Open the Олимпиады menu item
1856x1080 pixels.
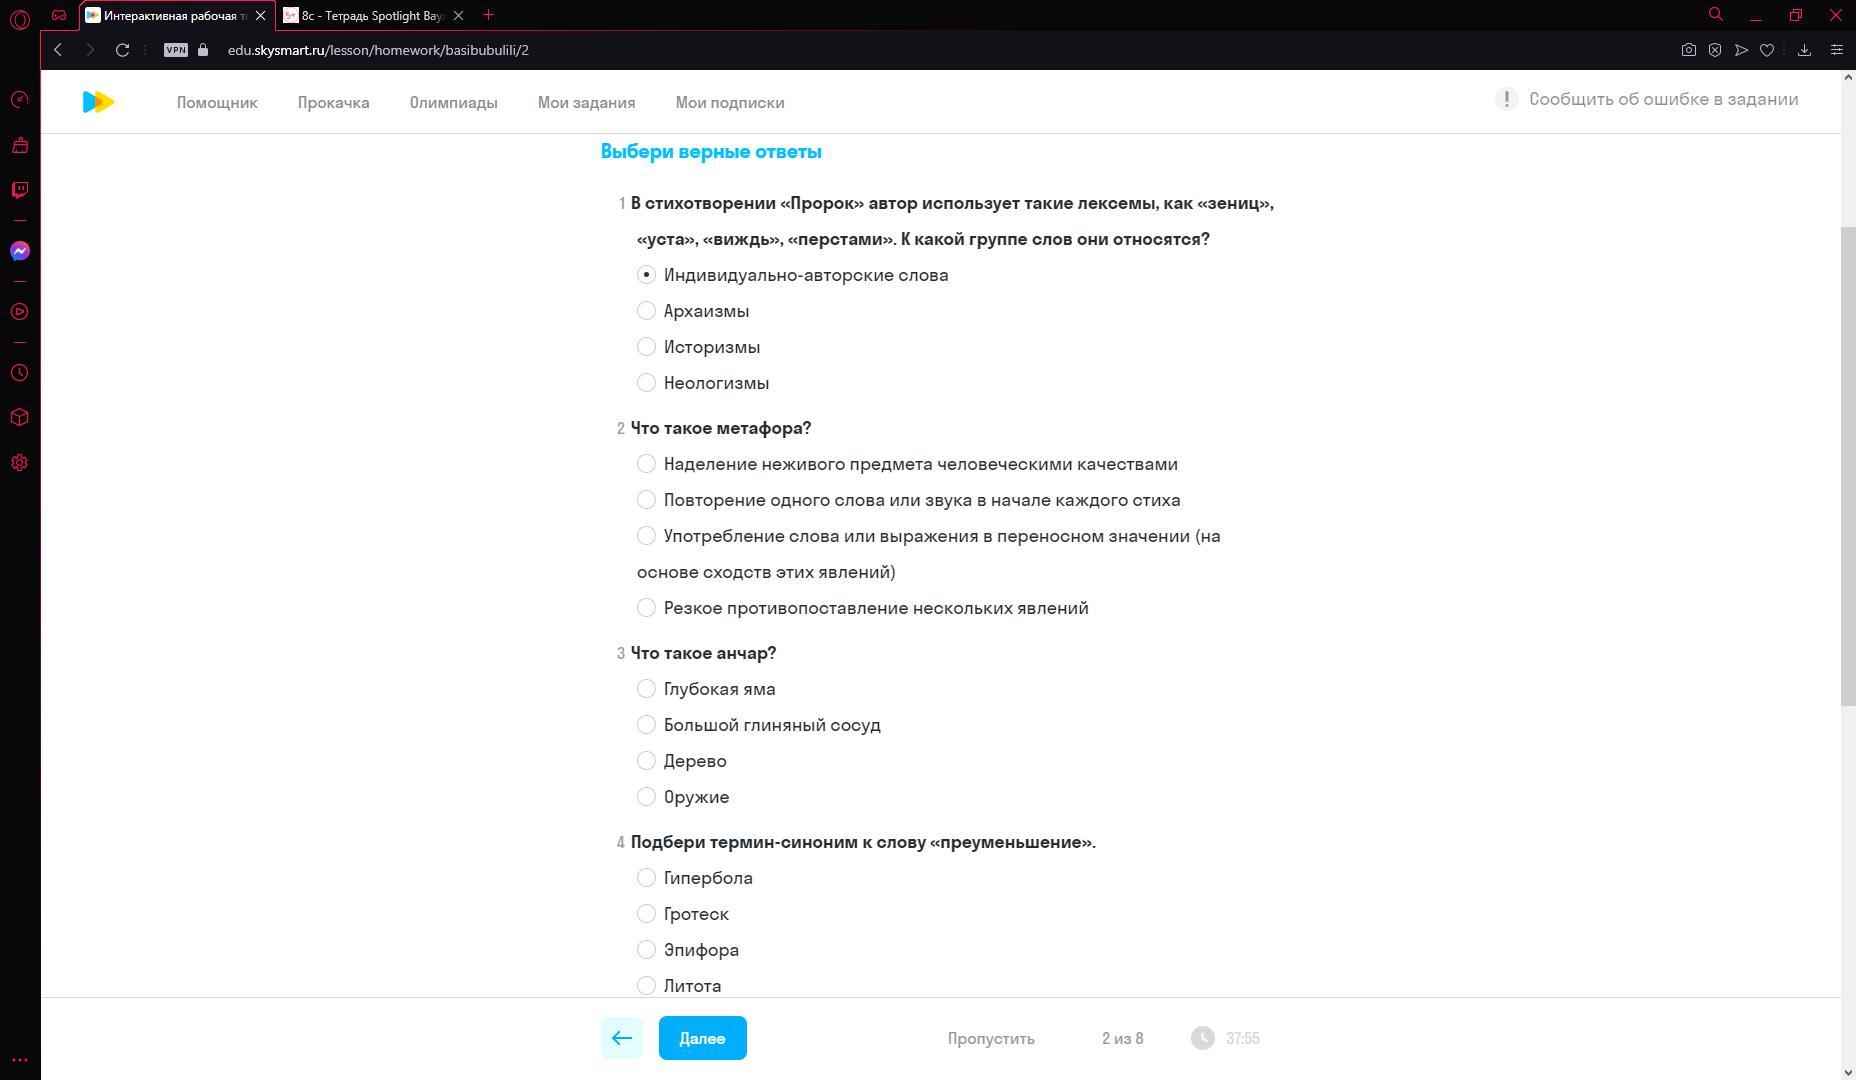[453, 102]
